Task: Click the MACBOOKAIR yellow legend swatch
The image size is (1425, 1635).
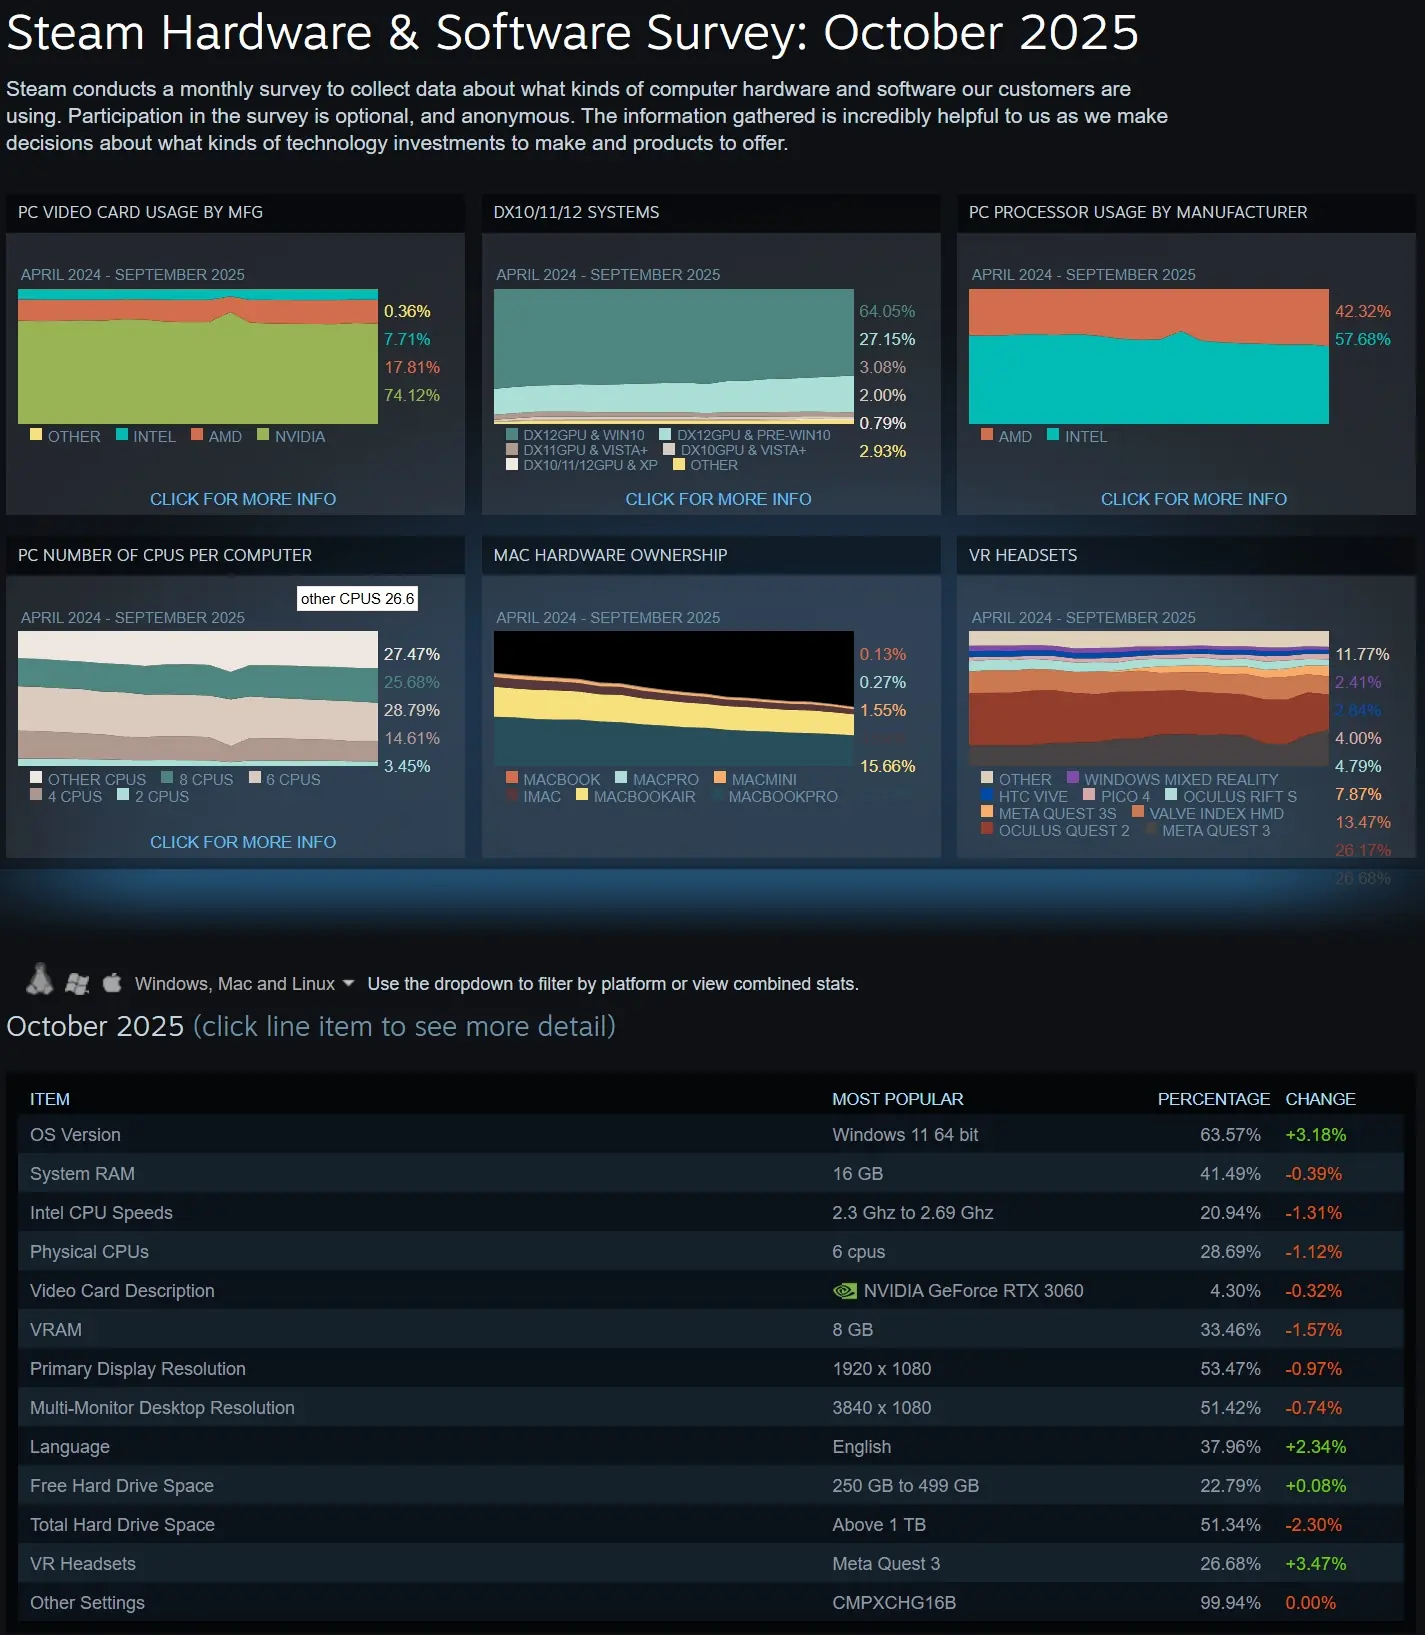Action: tap(582, 795)
